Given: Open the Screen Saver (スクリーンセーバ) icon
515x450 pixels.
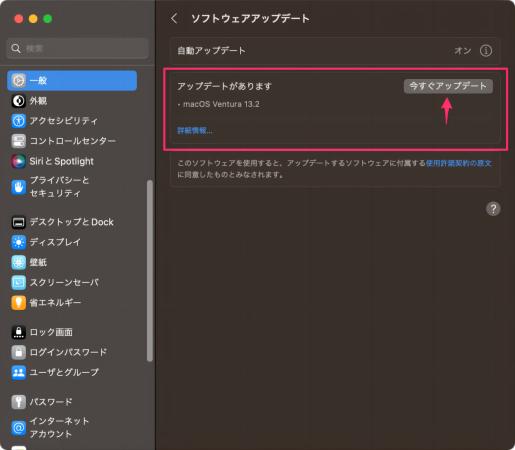Looking at the screenshot, I should click(x=19, y=283).
